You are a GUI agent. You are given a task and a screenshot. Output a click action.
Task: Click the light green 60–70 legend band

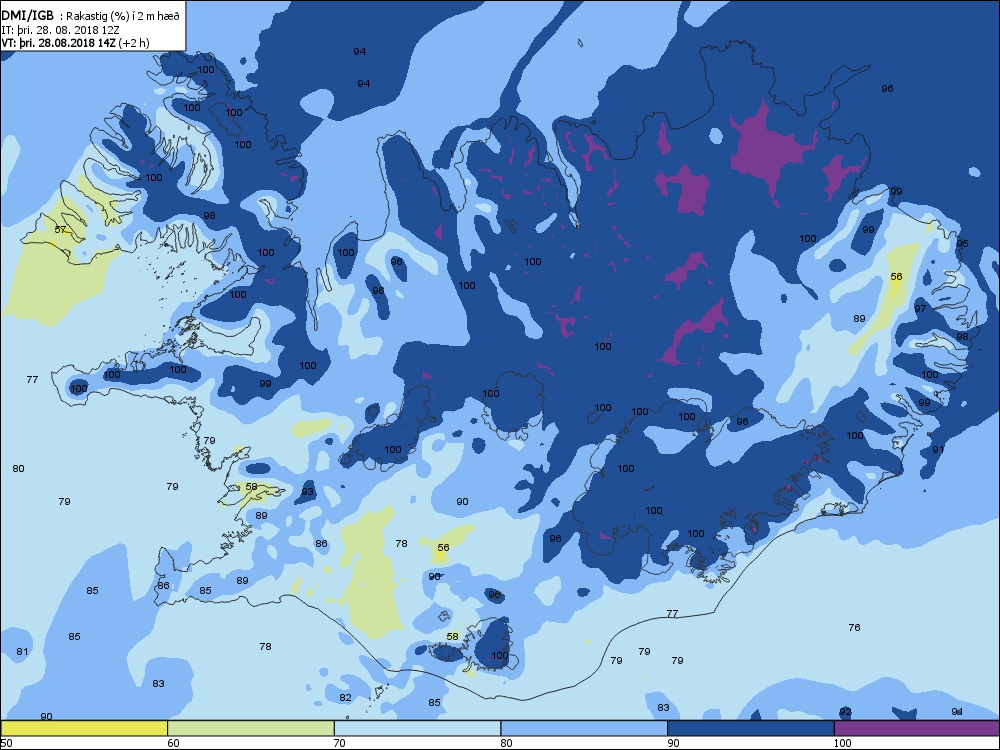pyautogui.click(x=251, y=728)
